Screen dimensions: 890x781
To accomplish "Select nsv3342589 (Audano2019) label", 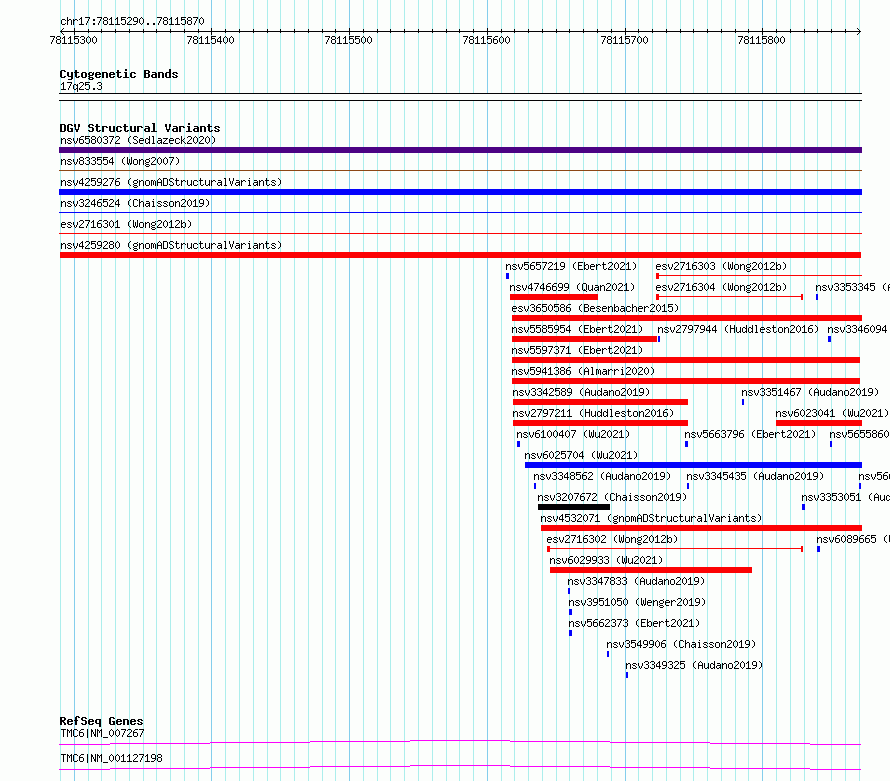I will (581, 392).
